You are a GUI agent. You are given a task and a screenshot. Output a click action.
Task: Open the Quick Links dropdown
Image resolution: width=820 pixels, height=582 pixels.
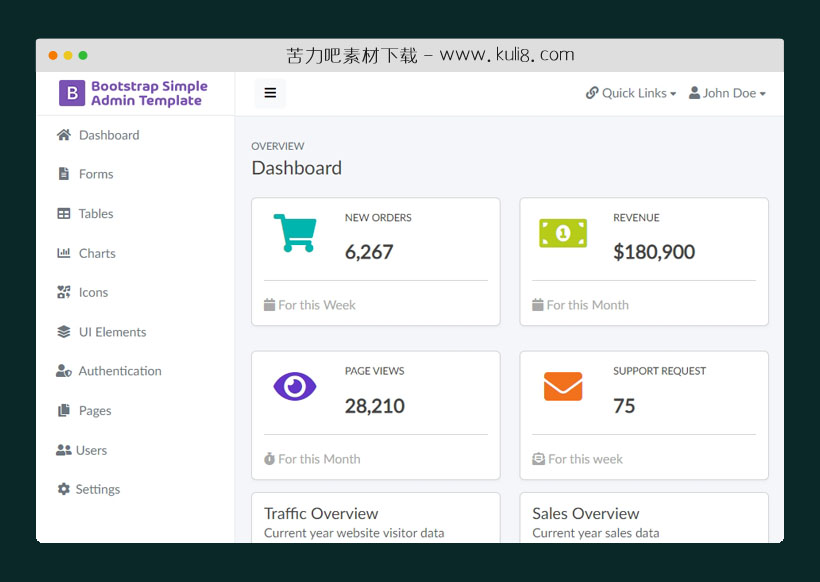631,93
